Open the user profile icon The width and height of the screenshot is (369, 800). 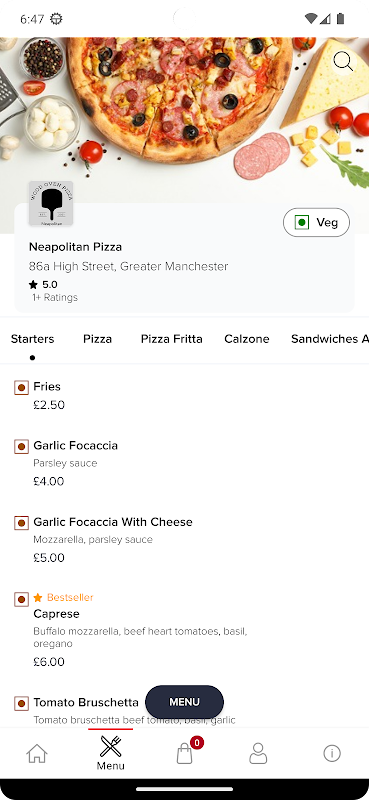258,753
